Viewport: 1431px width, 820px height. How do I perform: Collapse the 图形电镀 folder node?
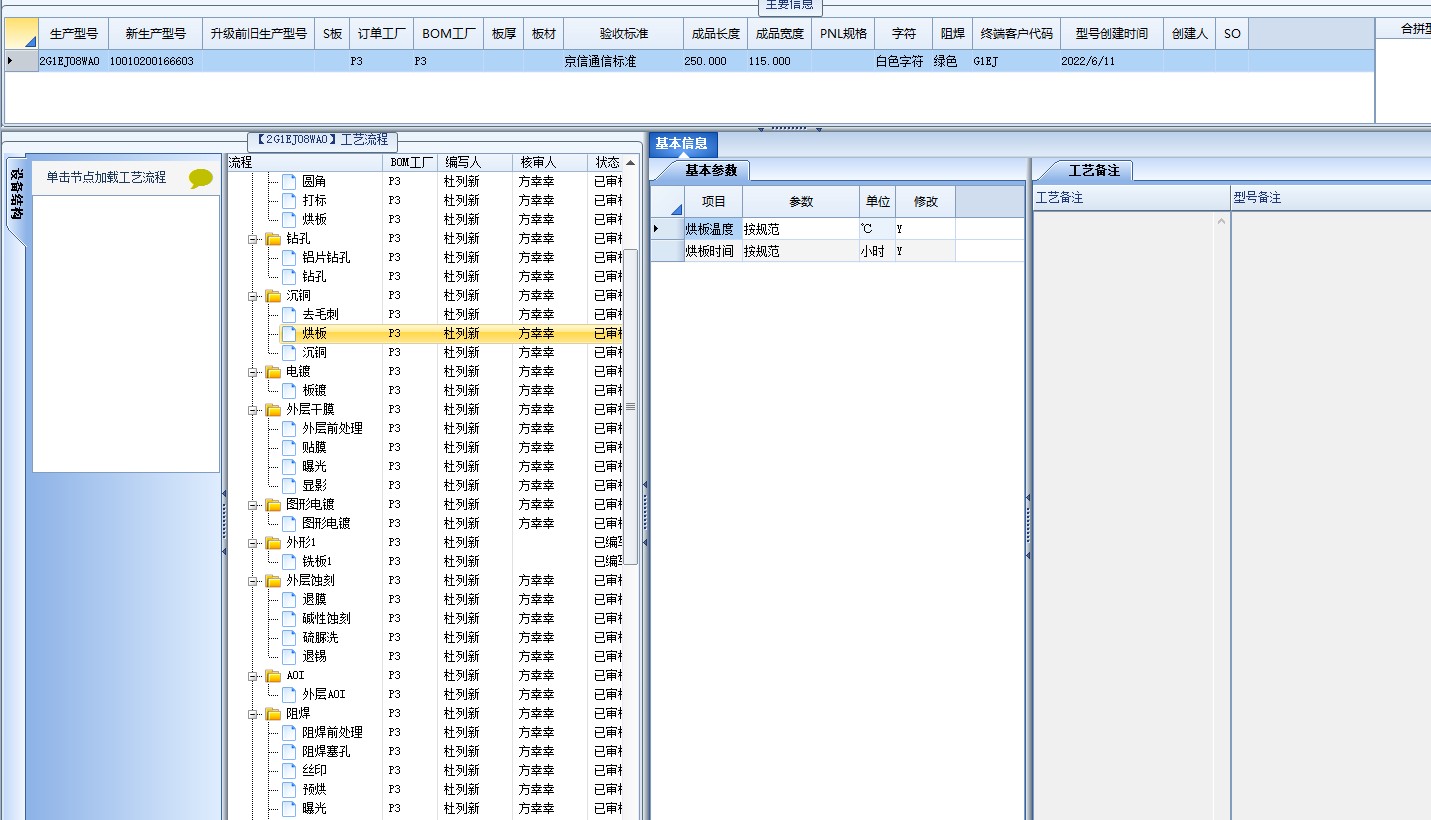coord(254,505)
